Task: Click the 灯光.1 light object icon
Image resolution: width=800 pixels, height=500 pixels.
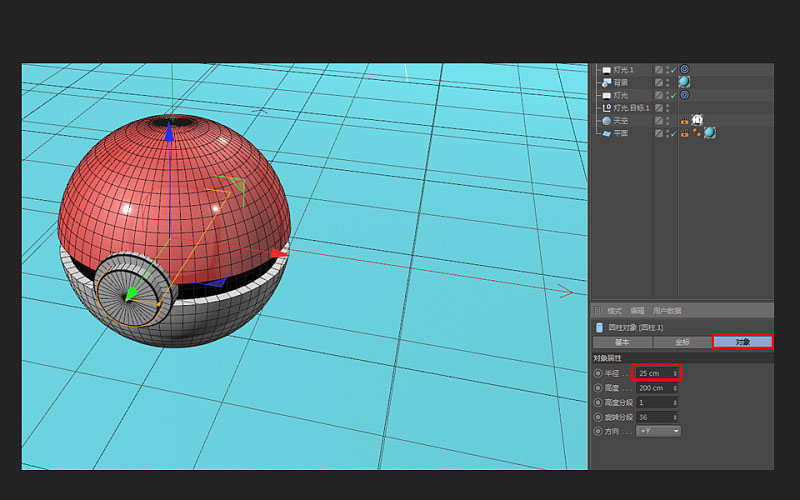Action: (606, 70)
